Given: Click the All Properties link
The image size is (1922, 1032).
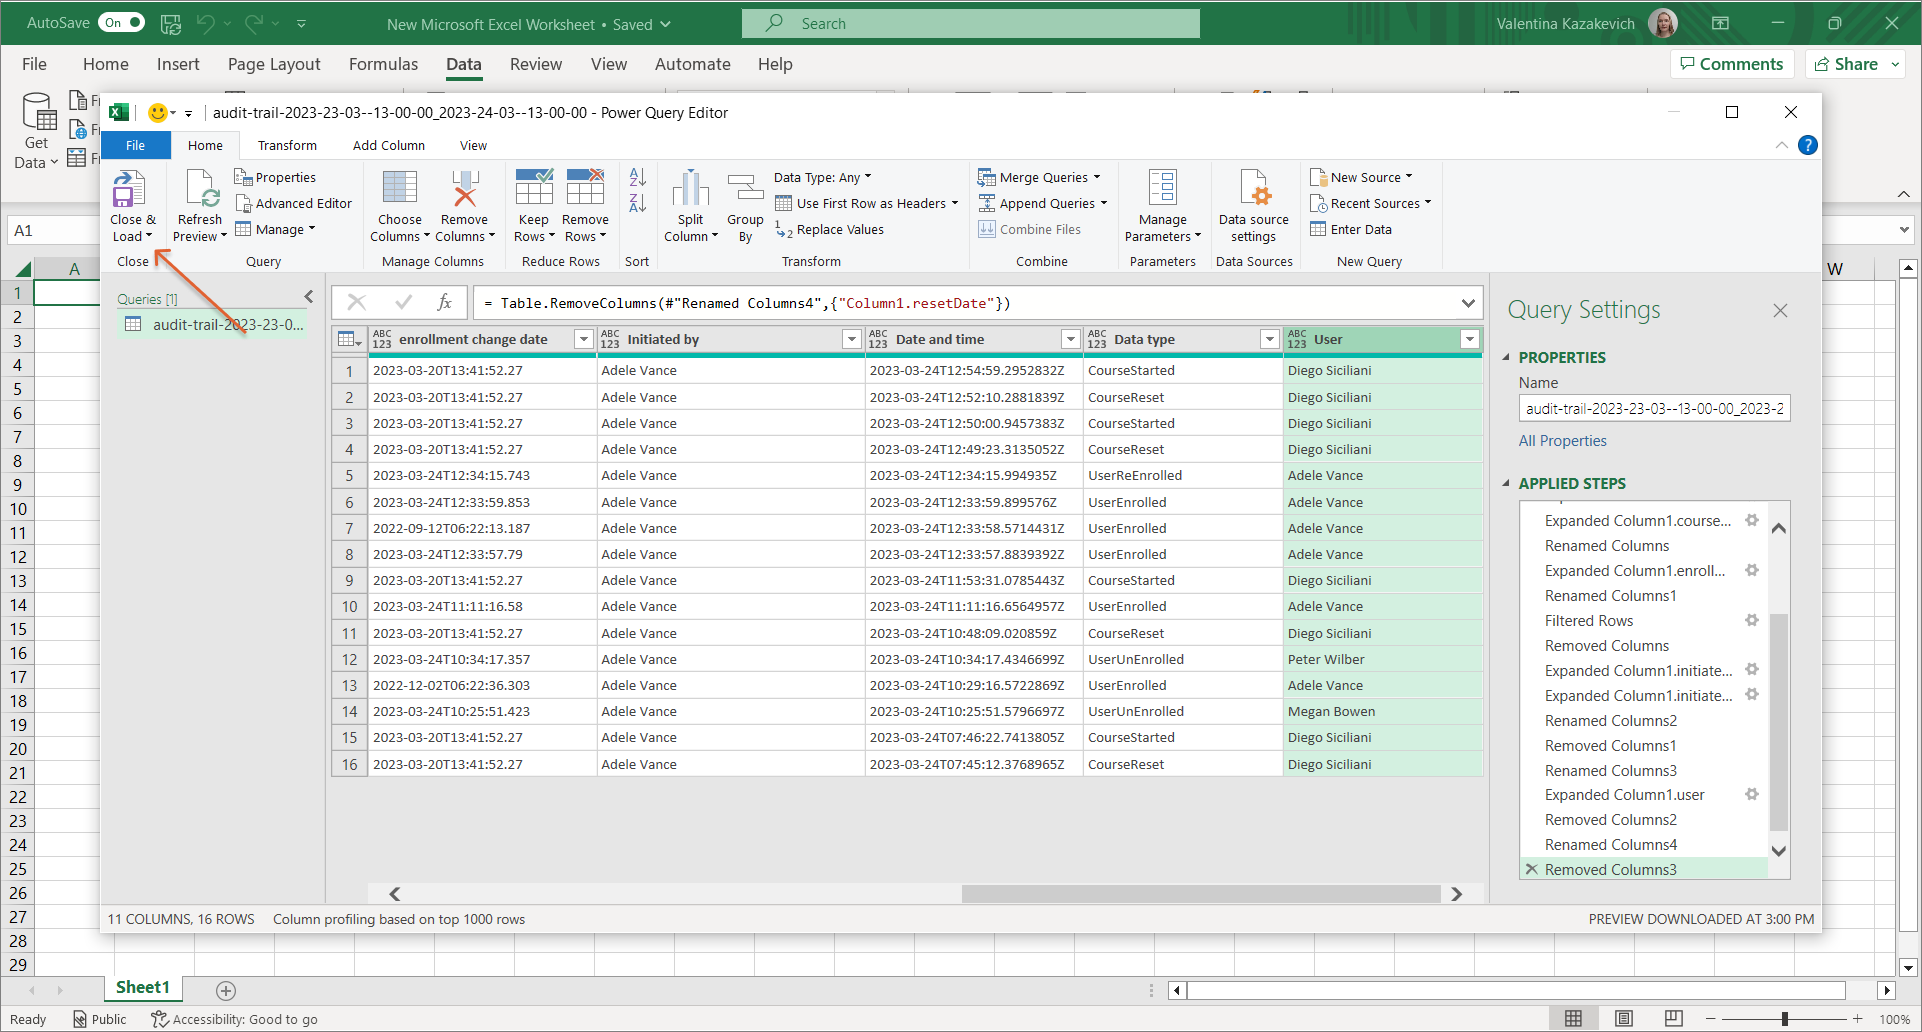Looking at the screenshot, I should (x=1562, y=441).
